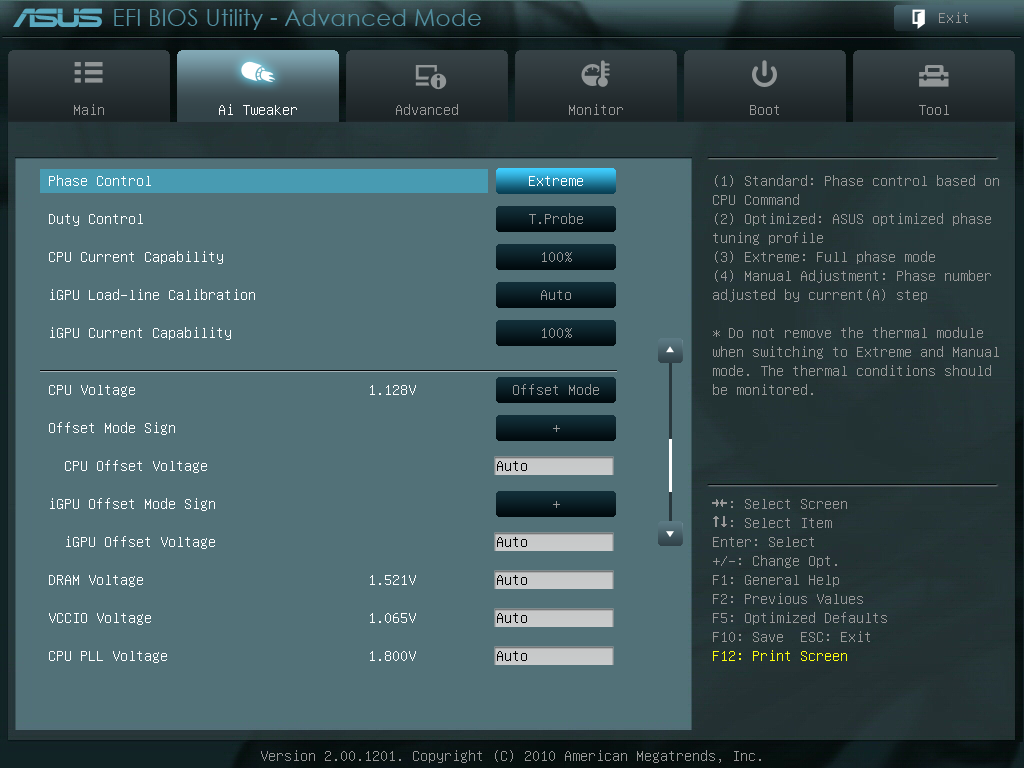
Task: Open CPU Voltage Offset Mode dropdown
Action: (556, 390)
